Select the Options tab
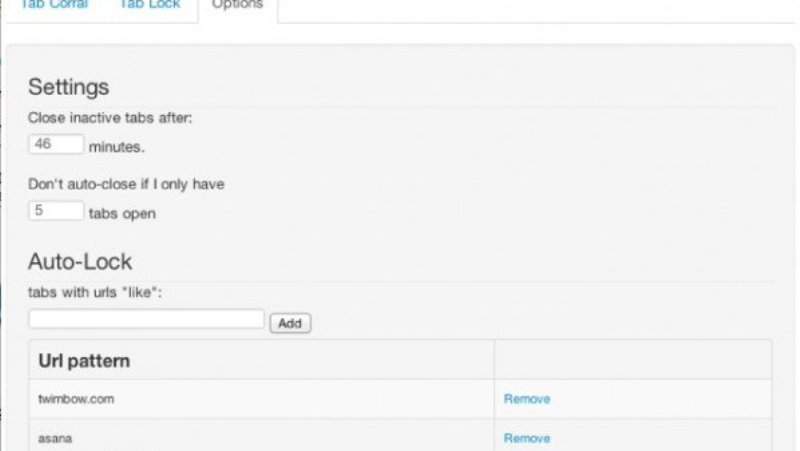Image resolution: width=800 pixels, height=451 pixels. [237, 5]
